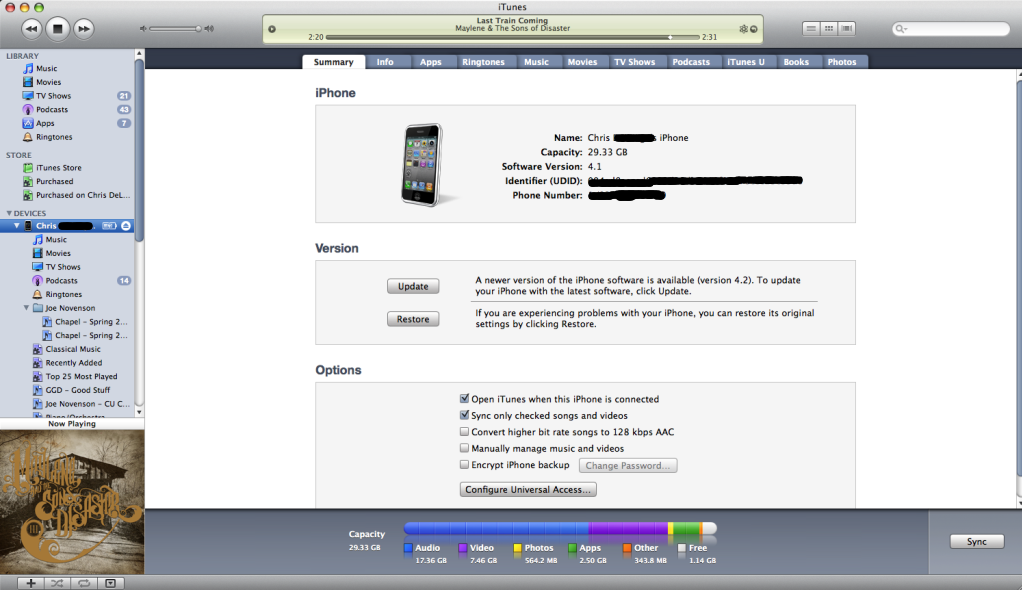Switch to the Info tab

point(385,62)
